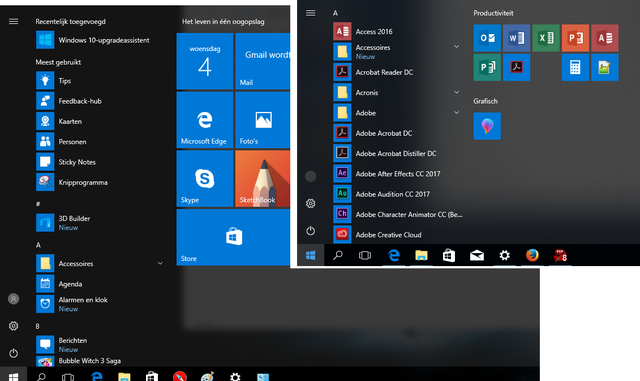The height and width of the screenshot is (381, 640).
Task: Click letter A header in right app list
Action: pyautogui.click(x=335, y=13)
